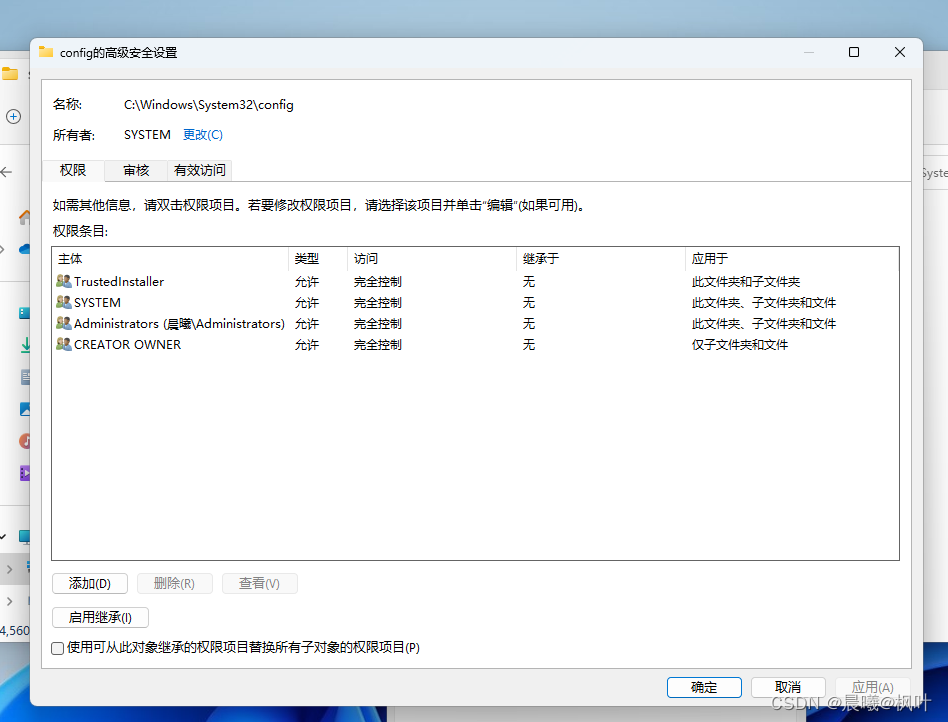Click the Administrators principal group icon

tap(63, 323)
